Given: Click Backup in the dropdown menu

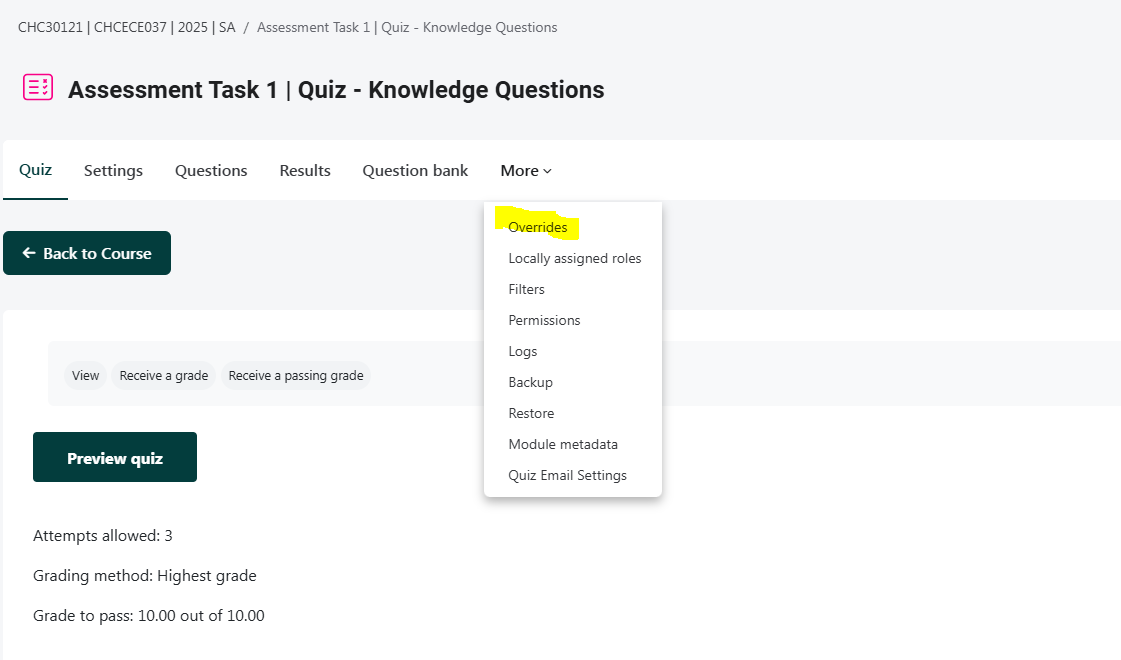Looking at the screenshot, I should tap(530, 382).
